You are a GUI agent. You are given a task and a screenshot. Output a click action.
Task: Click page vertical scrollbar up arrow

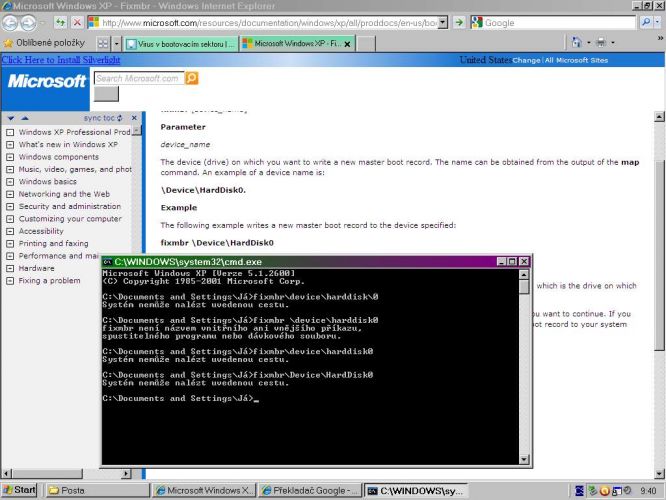(x=659, y=116)
